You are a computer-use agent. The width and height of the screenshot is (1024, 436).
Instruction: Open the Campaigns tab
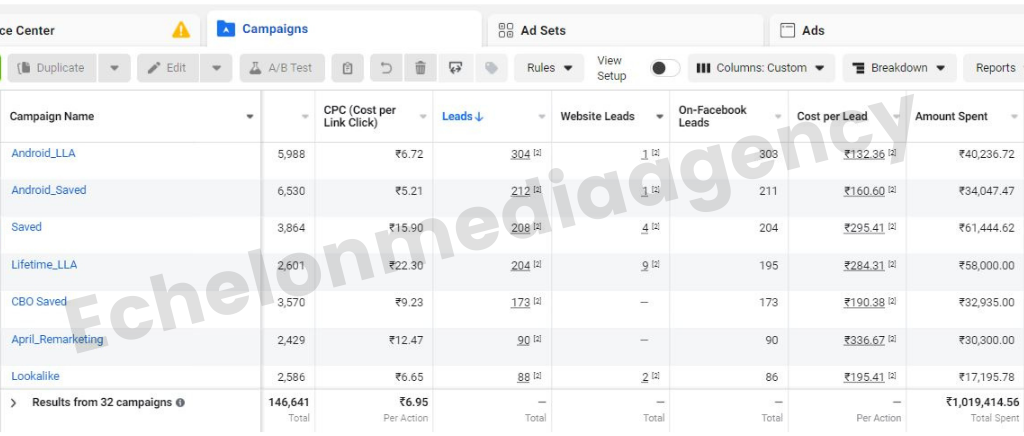point(344,29)
